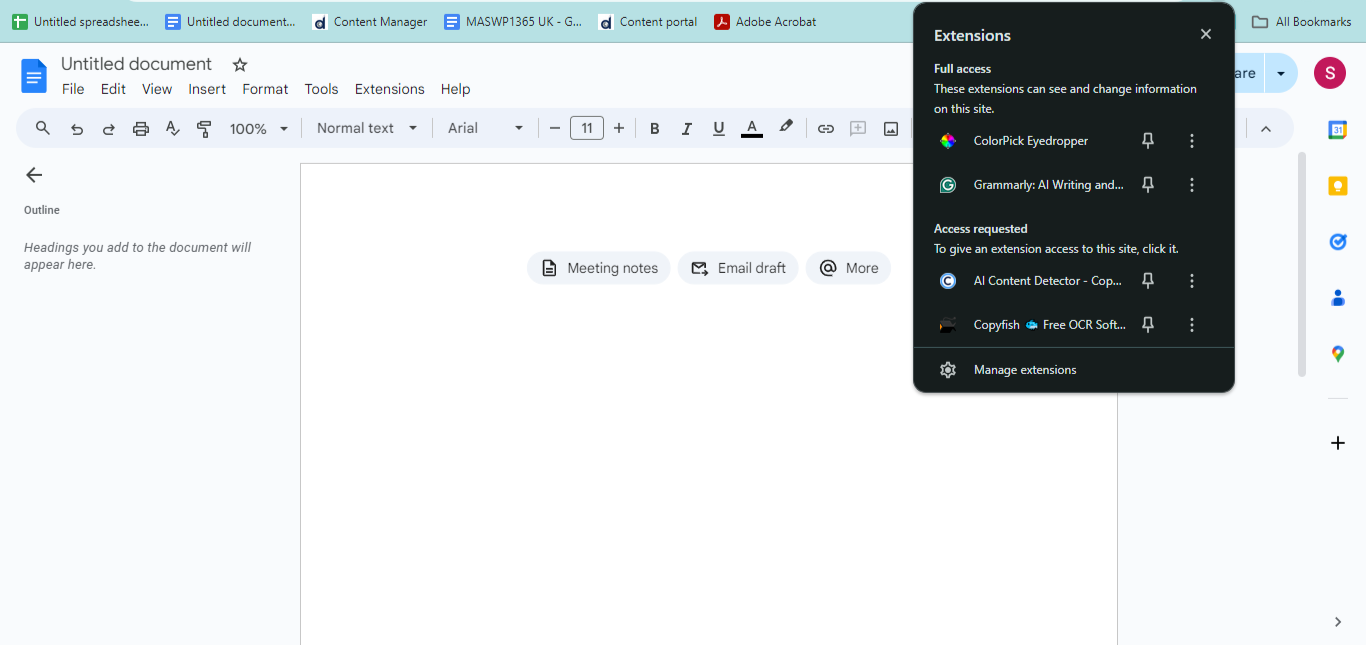Toggle italic formatting

(x=686, y=128)
